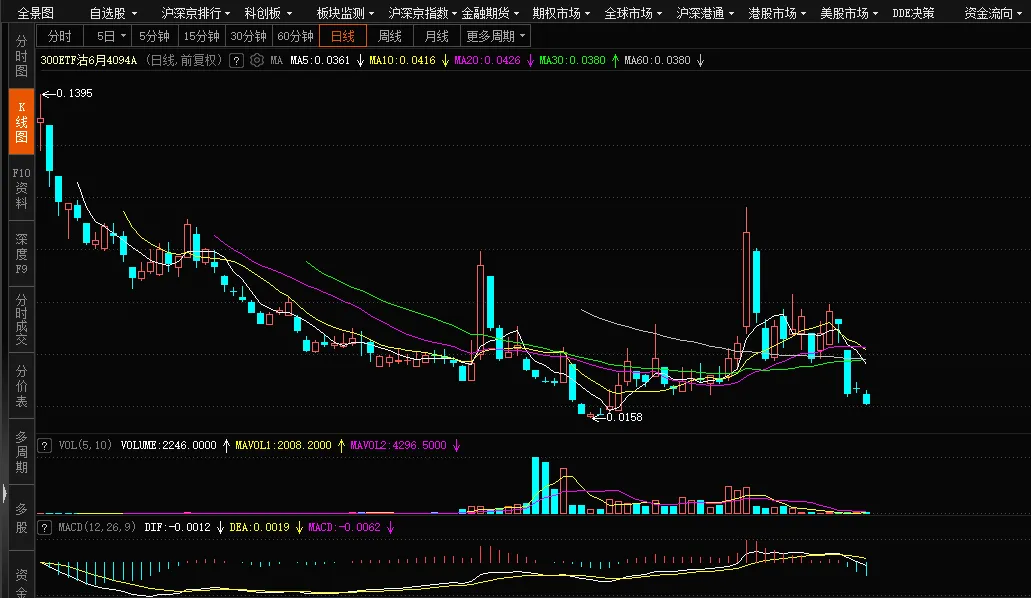This screenshot has height=598, width=1031.
Task: Open the DDE决策 menu item
Action: (x=913, y=13)
